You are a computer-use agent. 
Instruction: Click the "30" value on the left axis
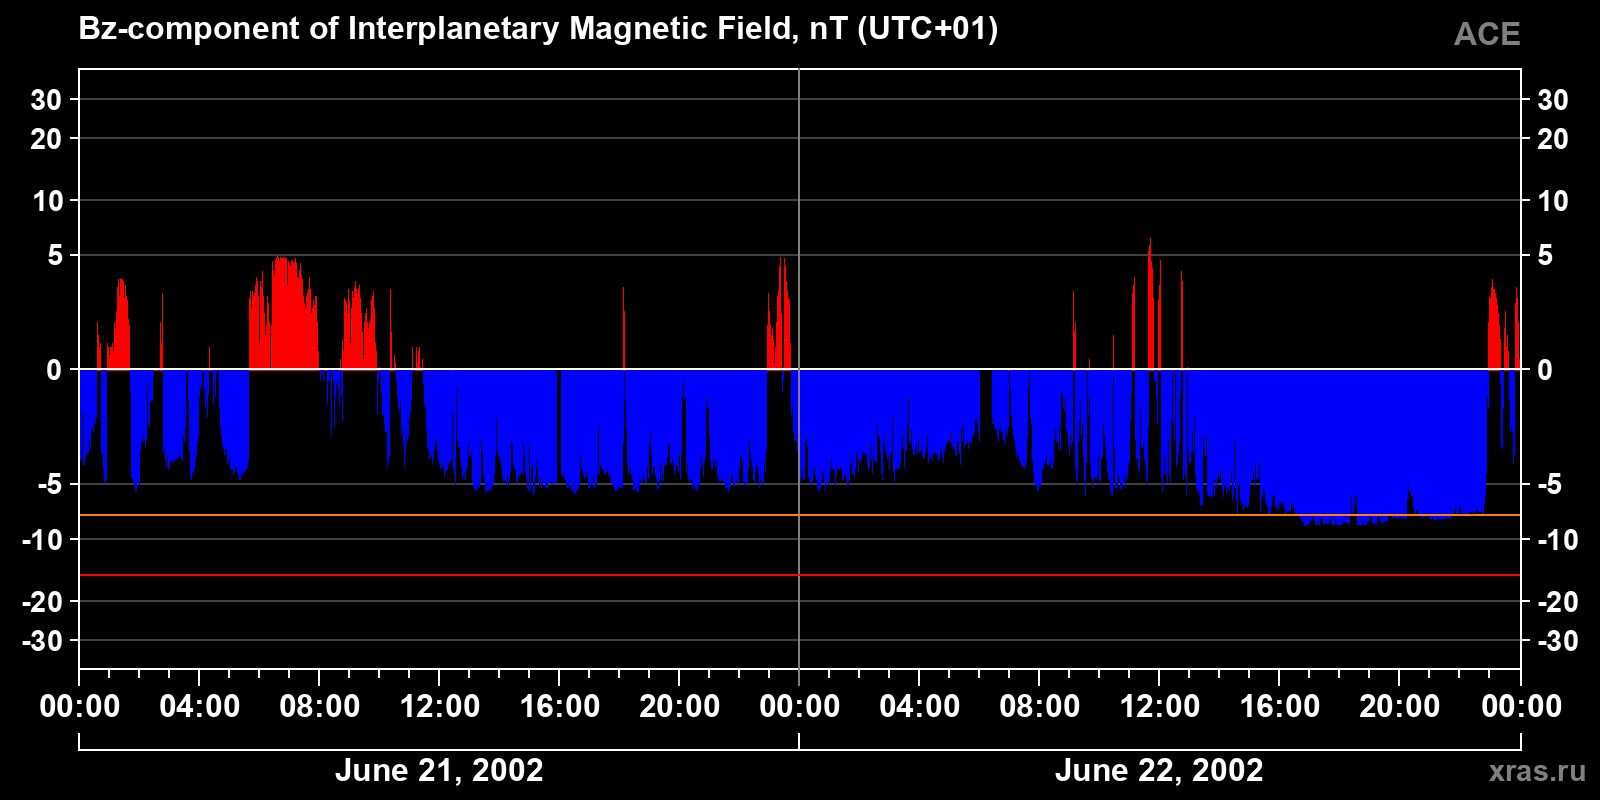tap(46, 99)
